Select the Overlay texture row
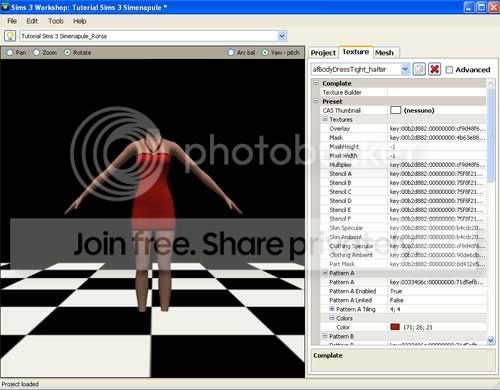Image resolution: width=500 pixels, height=390 pixels. [x=404, y=128]
